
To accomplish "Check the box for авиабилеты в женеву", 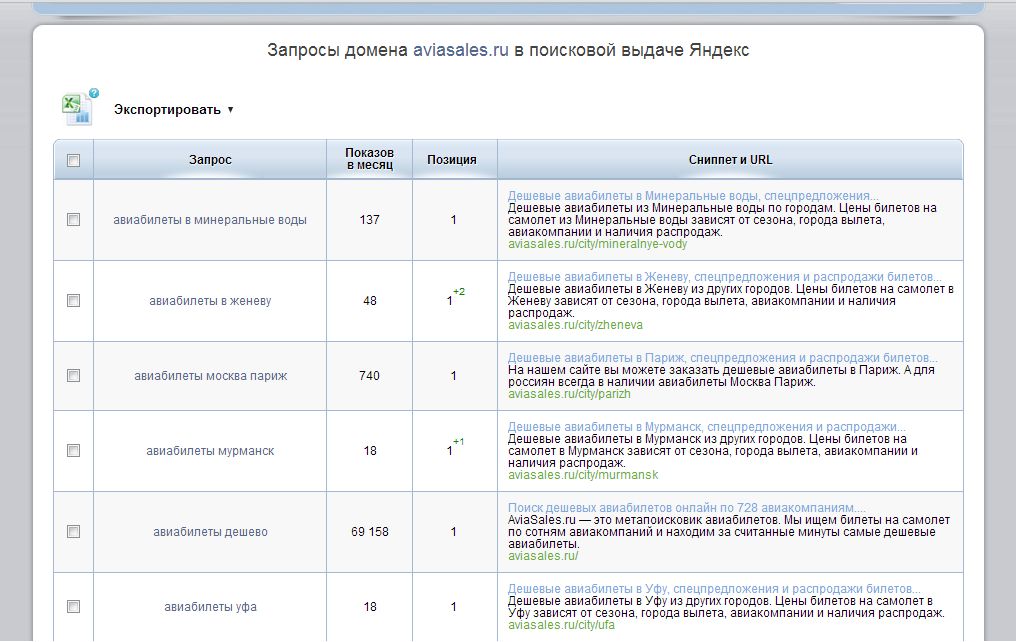I will [73, 301].
